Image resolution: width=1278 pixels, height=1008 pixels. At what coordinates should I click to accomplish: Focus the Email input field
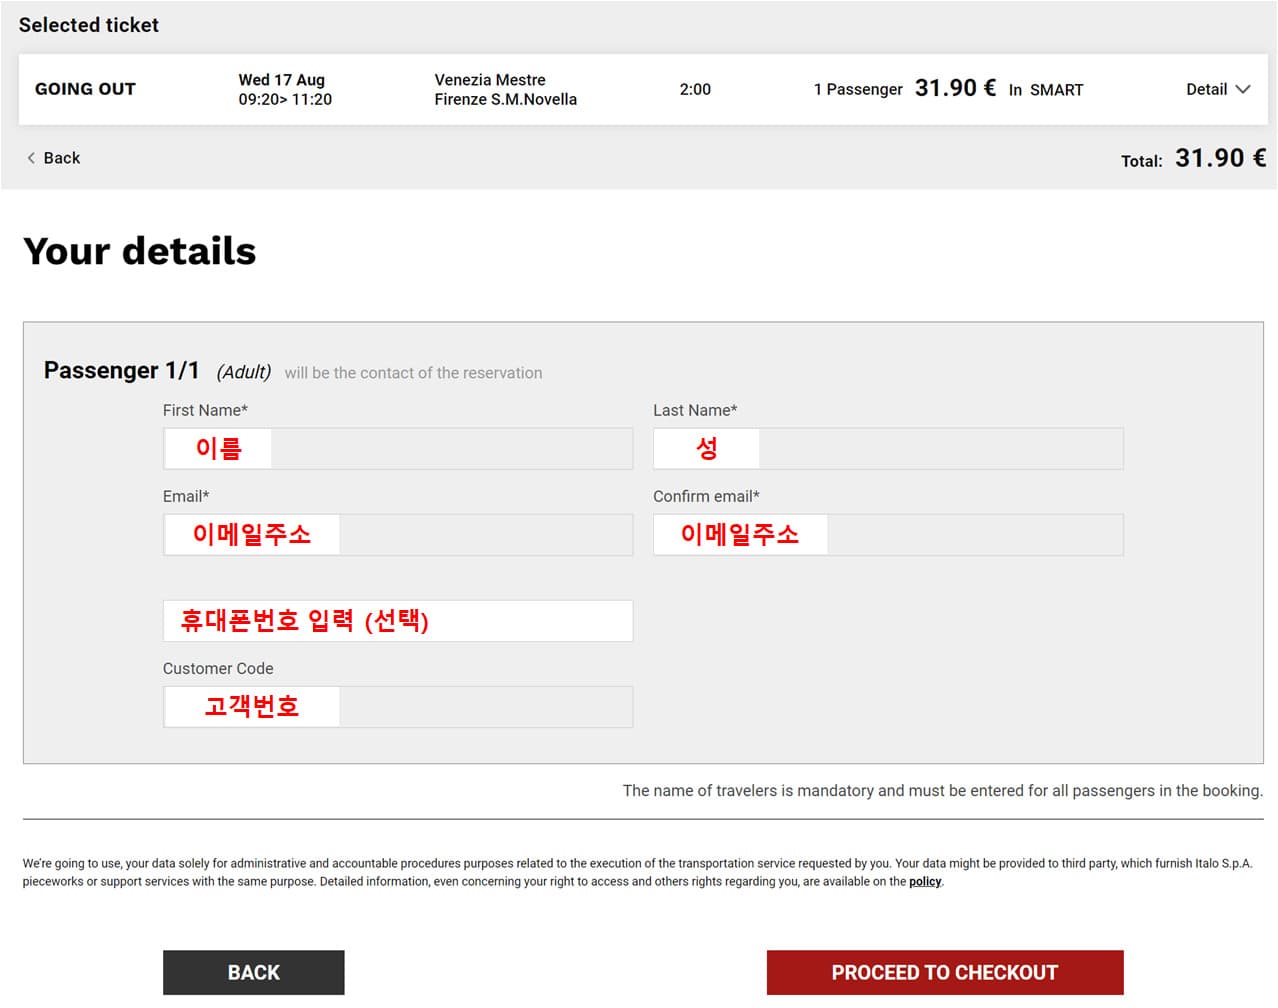[x=398, y=535]
